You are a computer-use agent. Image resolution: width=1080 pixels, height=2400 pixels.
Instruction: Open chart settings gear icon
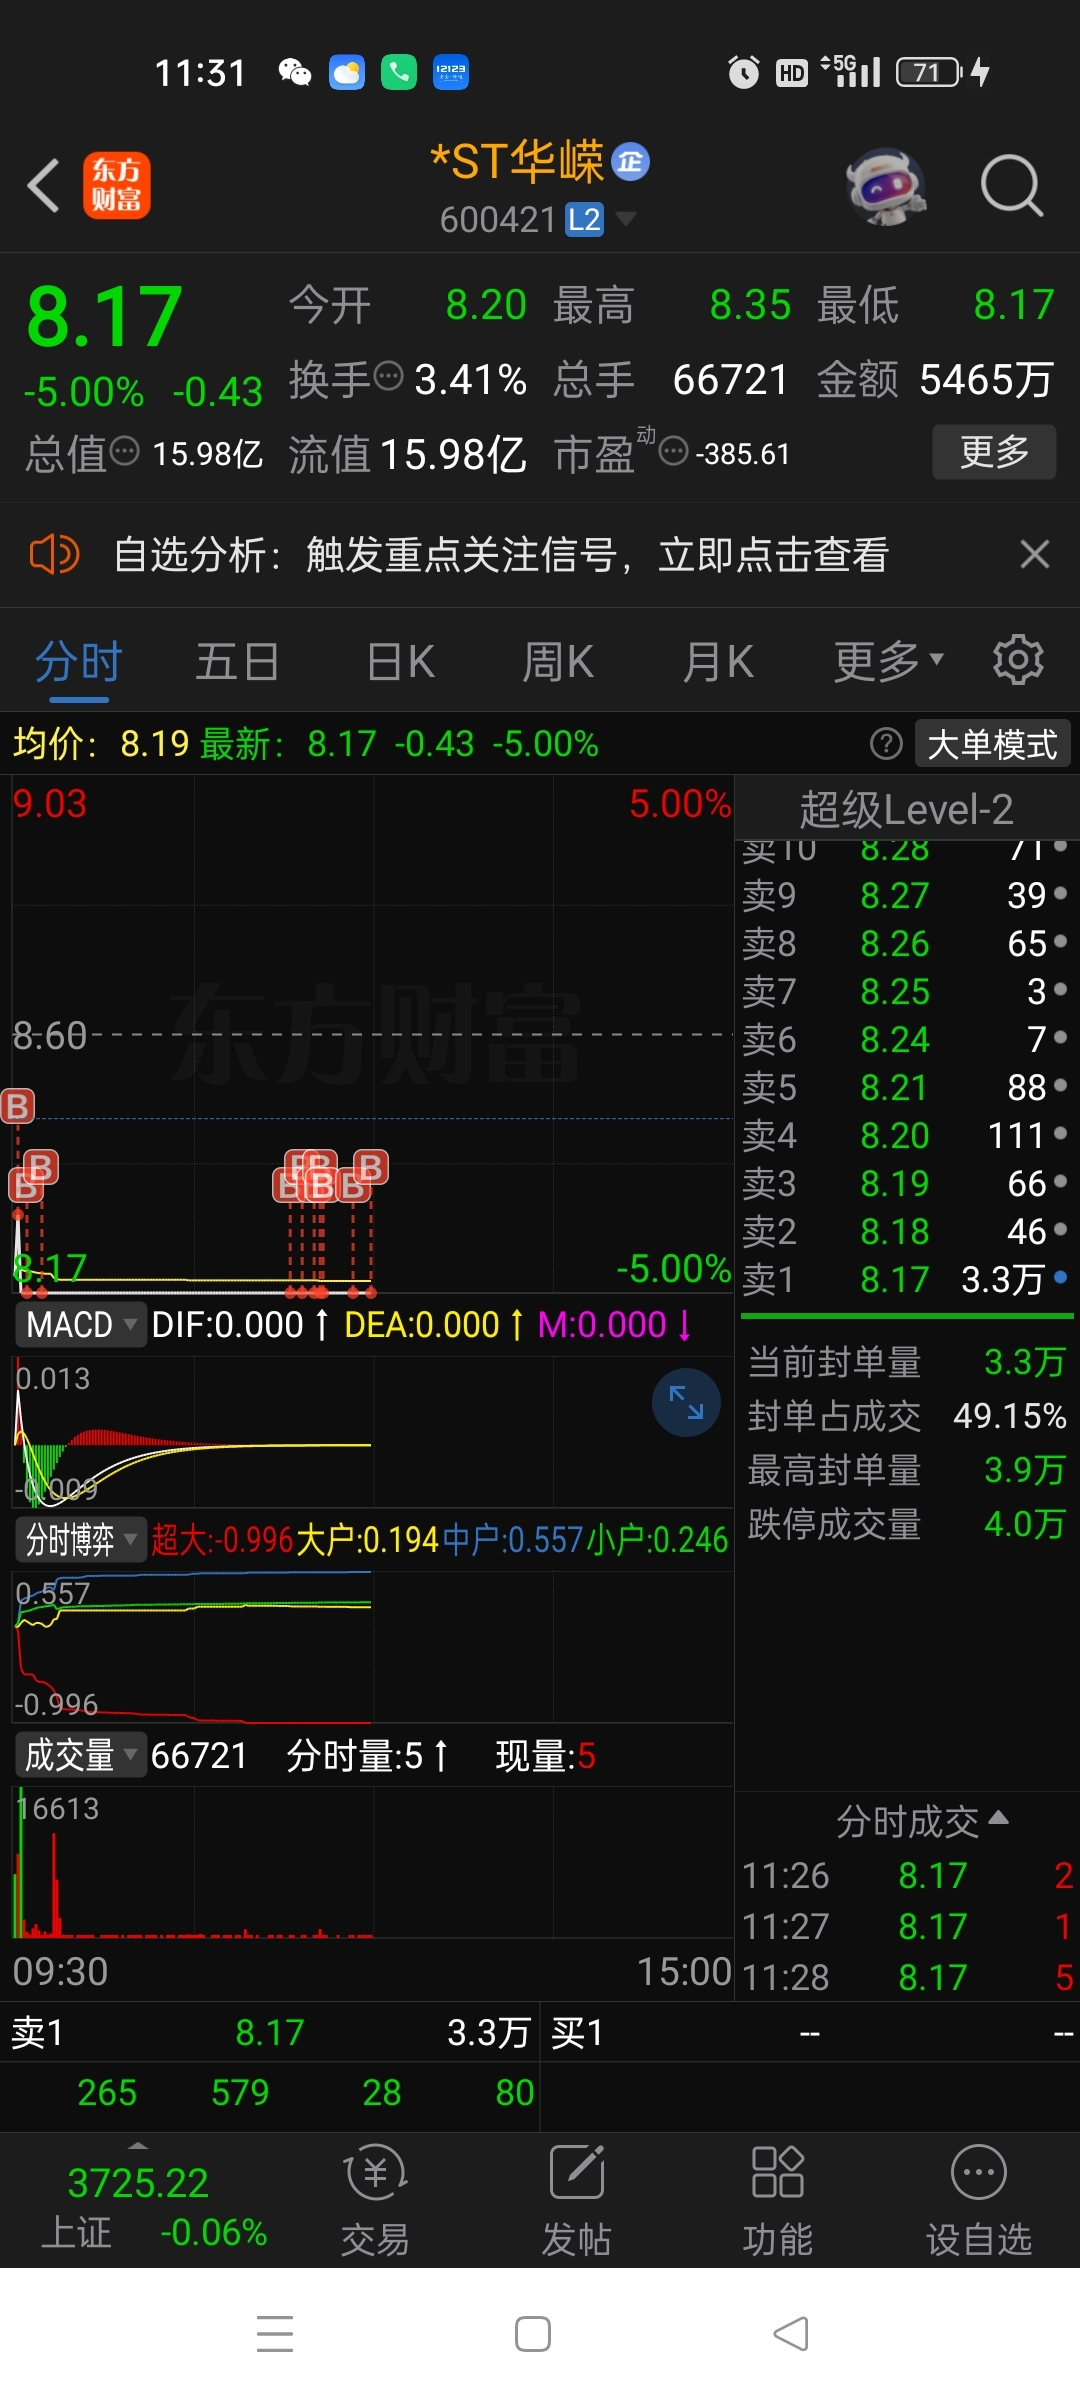point(1018,660)
